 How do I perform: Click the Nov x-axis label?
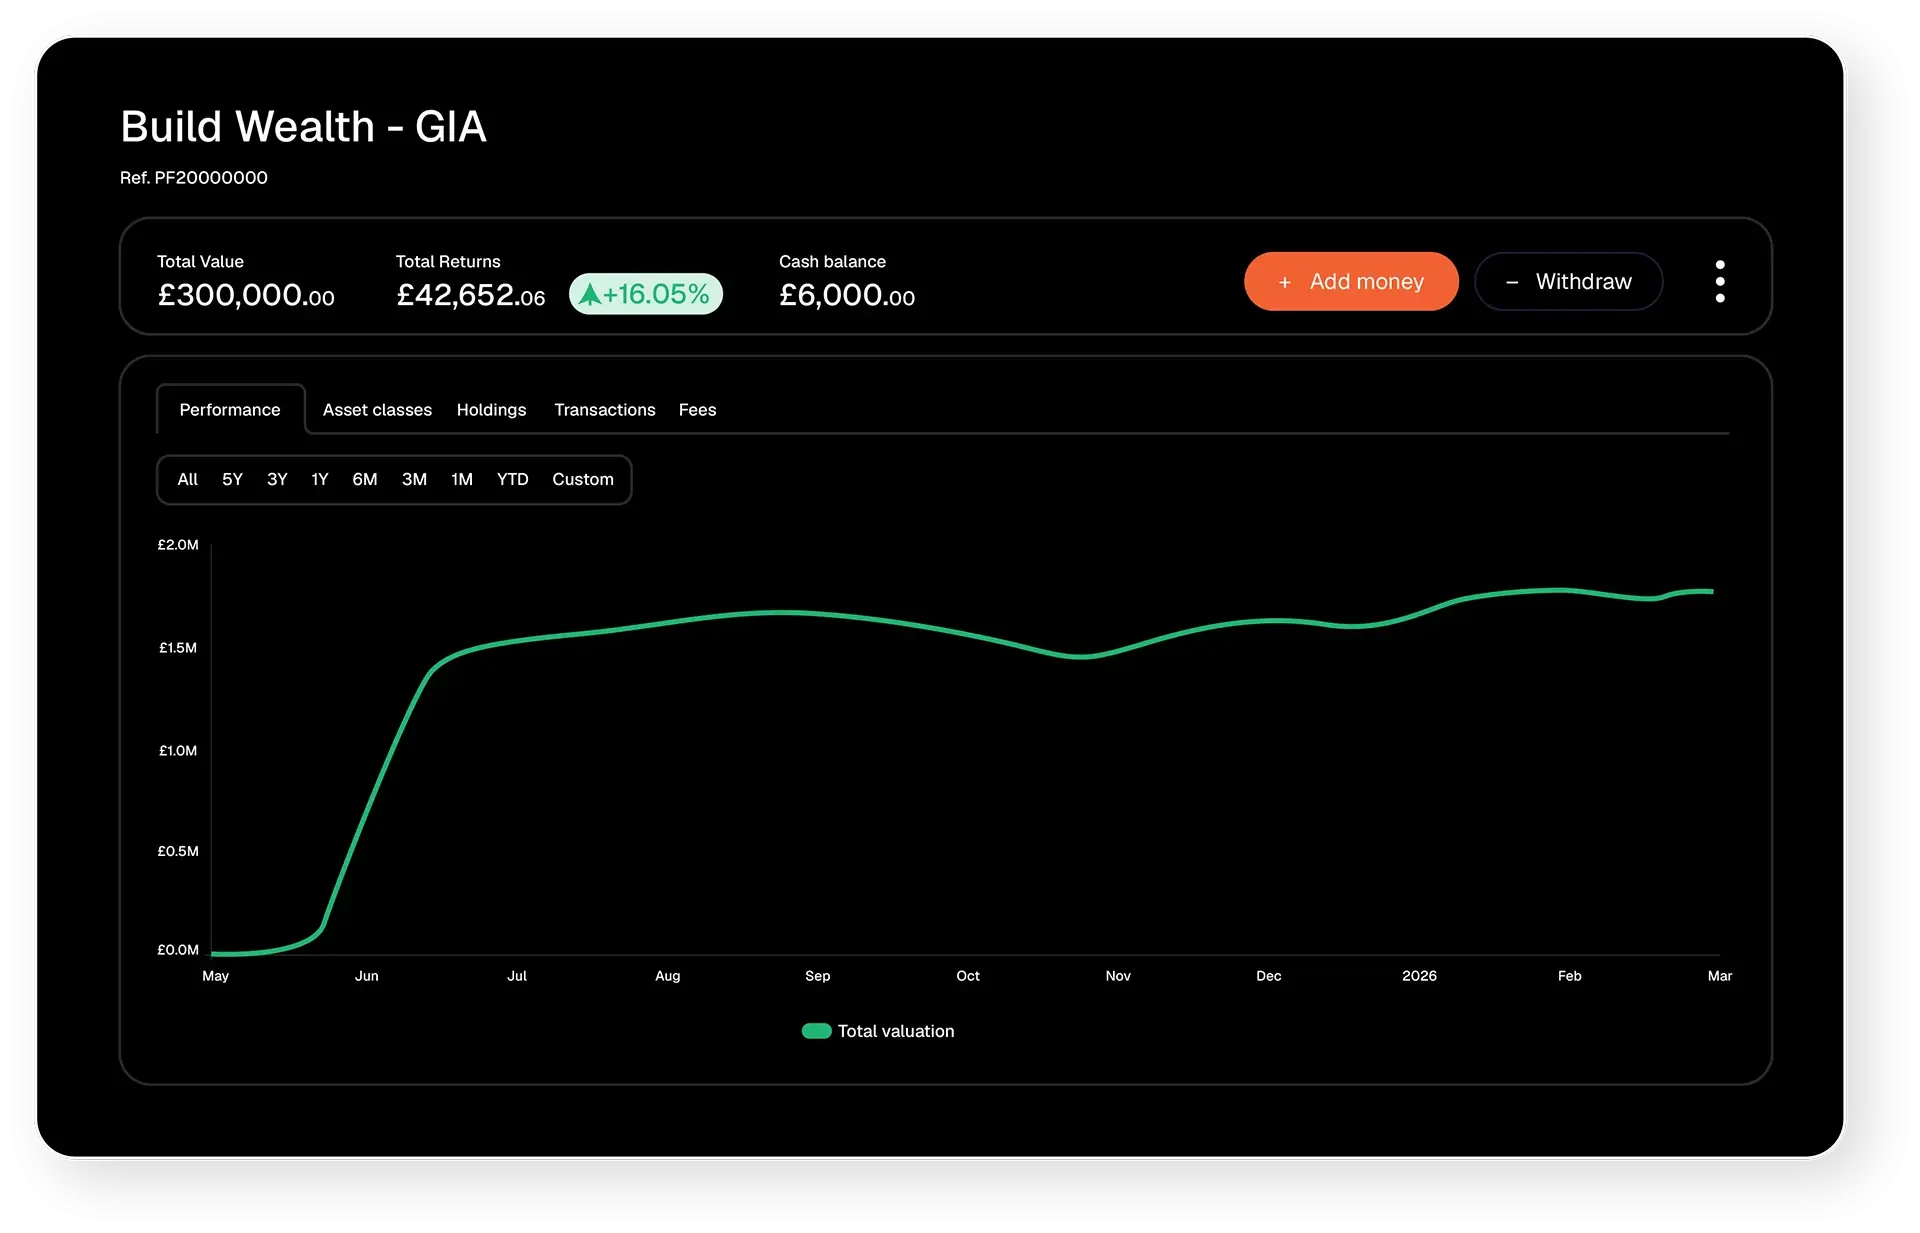(1118, 975)
